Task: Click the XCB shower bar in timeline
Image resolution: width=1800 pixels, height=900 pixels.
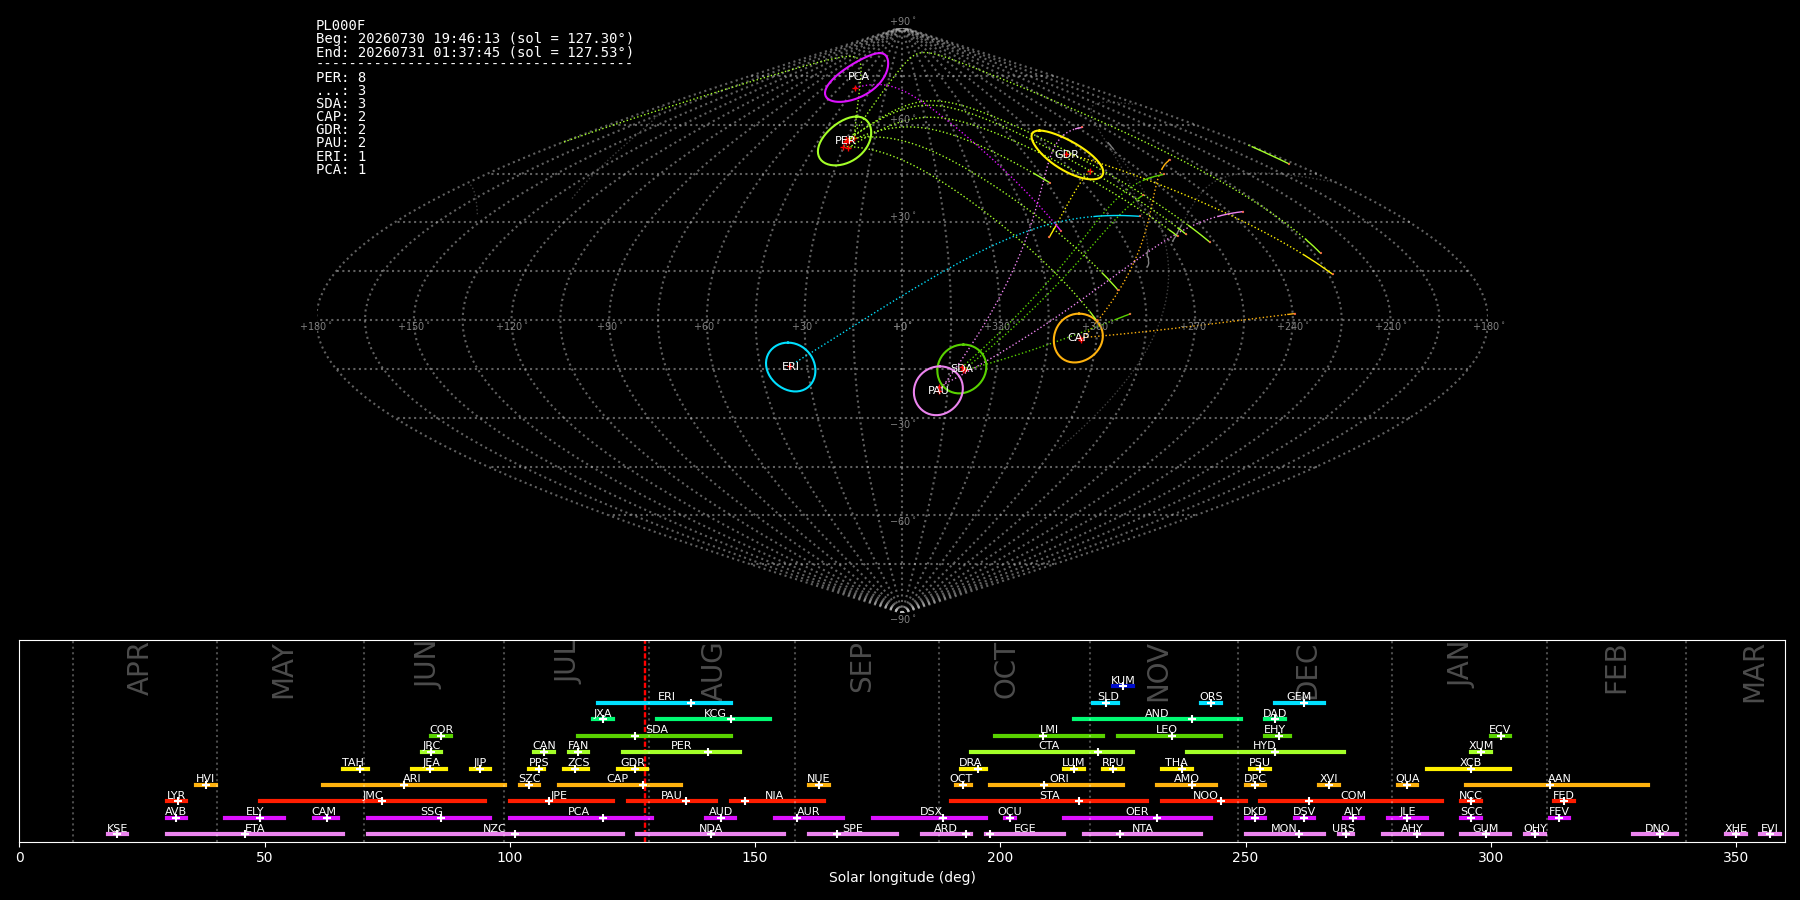Action: 1468,769
